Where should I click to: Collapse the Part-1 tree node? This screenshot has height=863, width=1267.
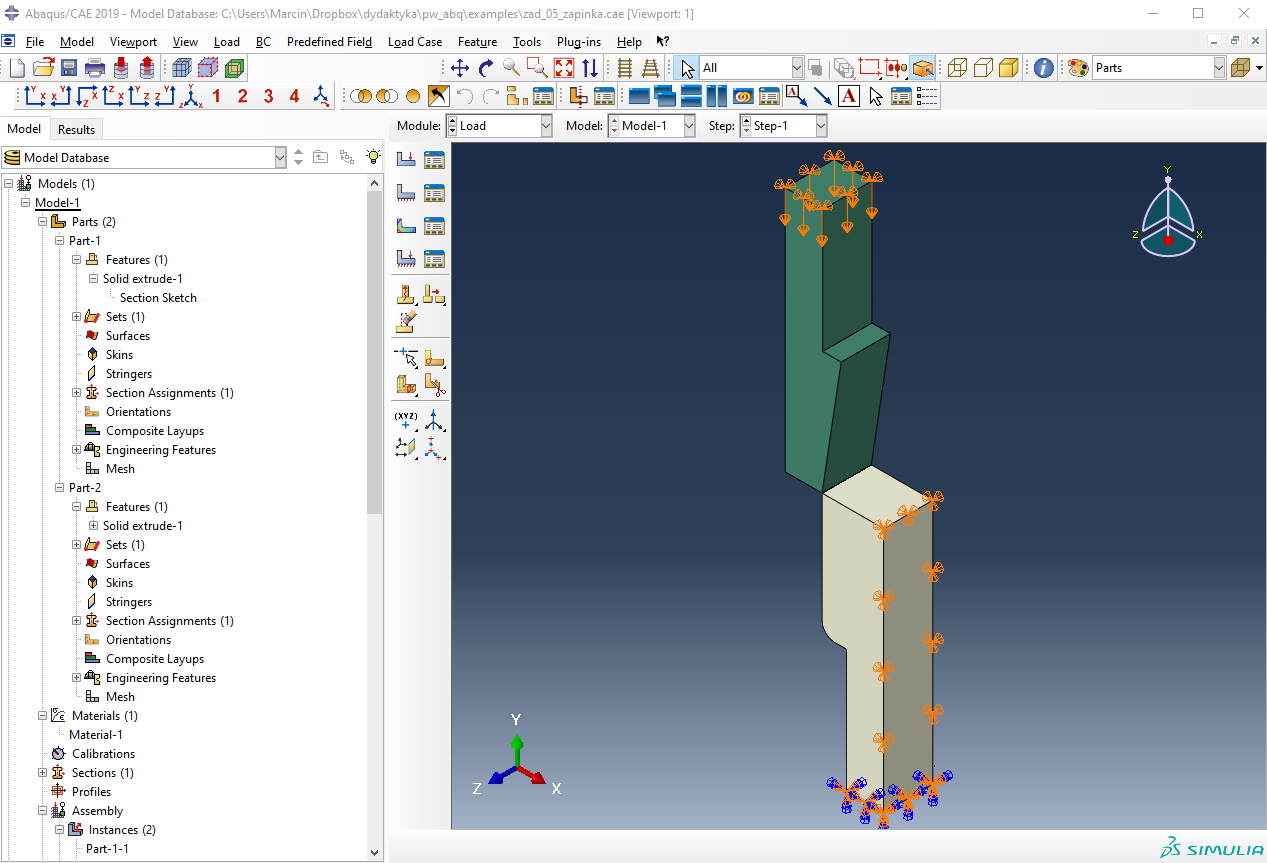(59, 241)
